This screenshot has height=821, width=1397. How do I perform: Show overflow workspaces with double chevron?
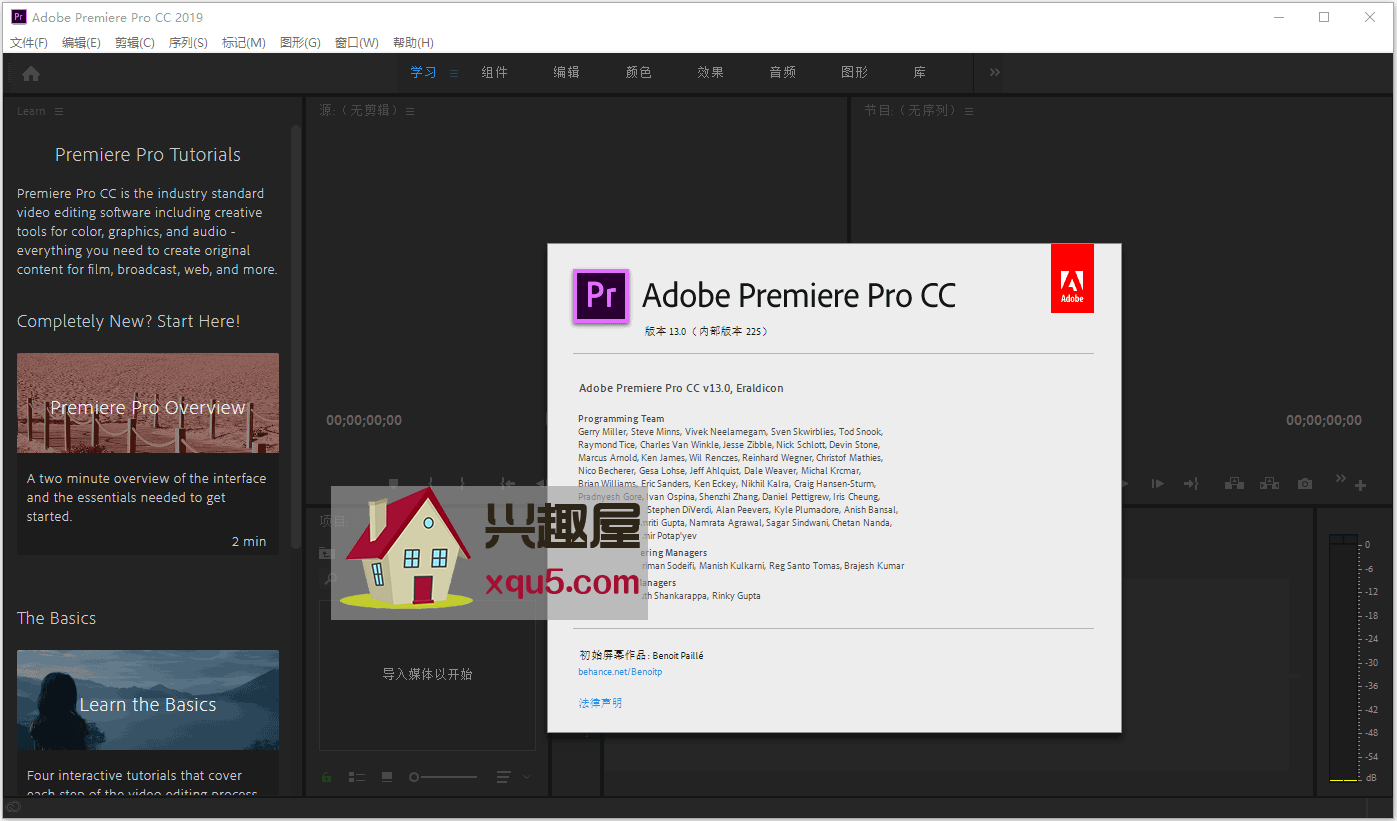(x=995, y=72)
